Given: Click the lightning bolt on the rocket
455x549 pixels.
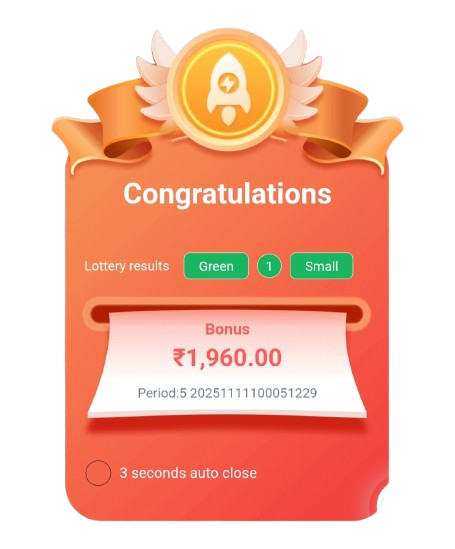Looking at the screenshot, I should click(226, 83).
